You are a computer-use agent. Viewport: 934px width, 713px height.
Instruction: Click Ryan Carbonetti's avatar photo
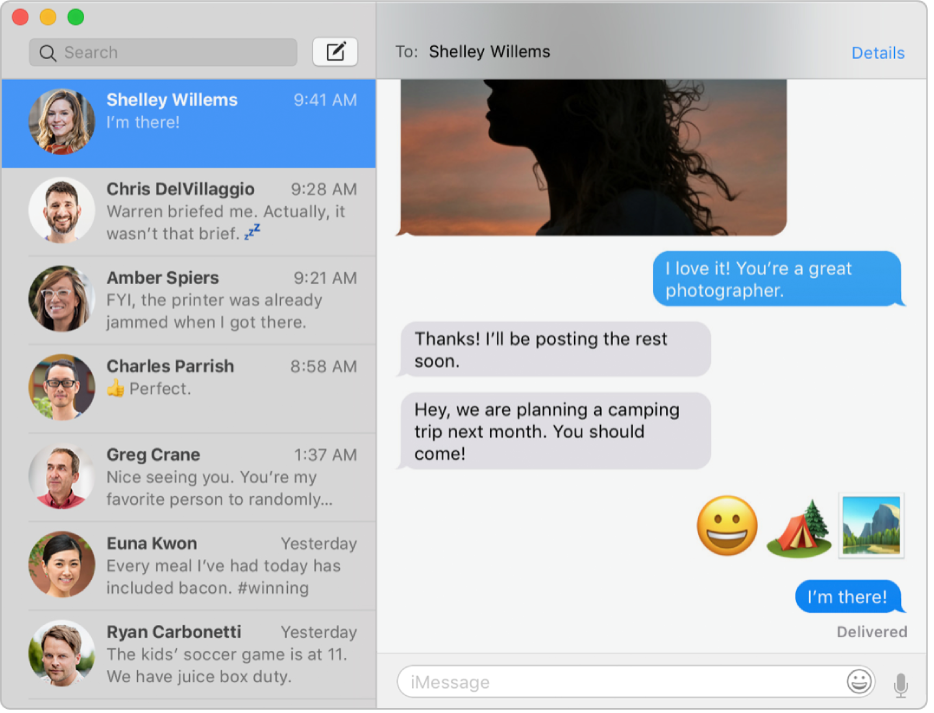tap(62, 653)
